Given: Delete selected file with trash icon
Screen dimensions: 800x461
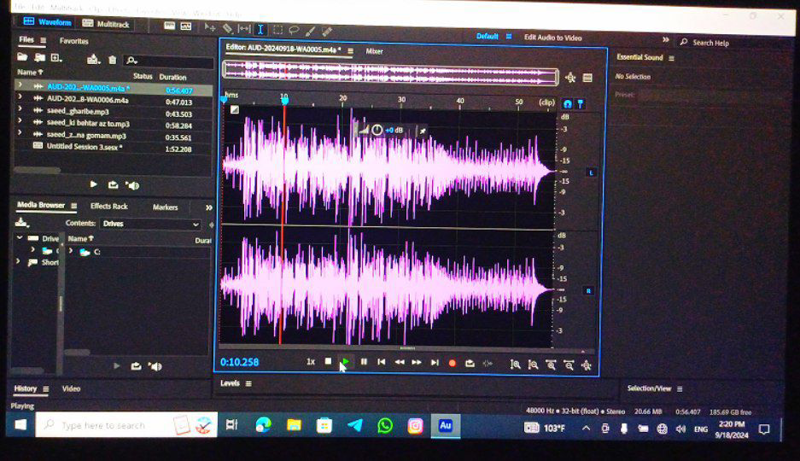Looking at the screenshot, I should click(x=113, y=60).
